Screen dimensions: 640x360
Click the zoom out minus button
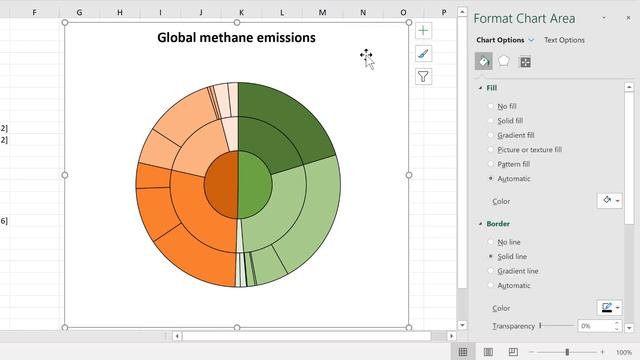tap(531, 352)
